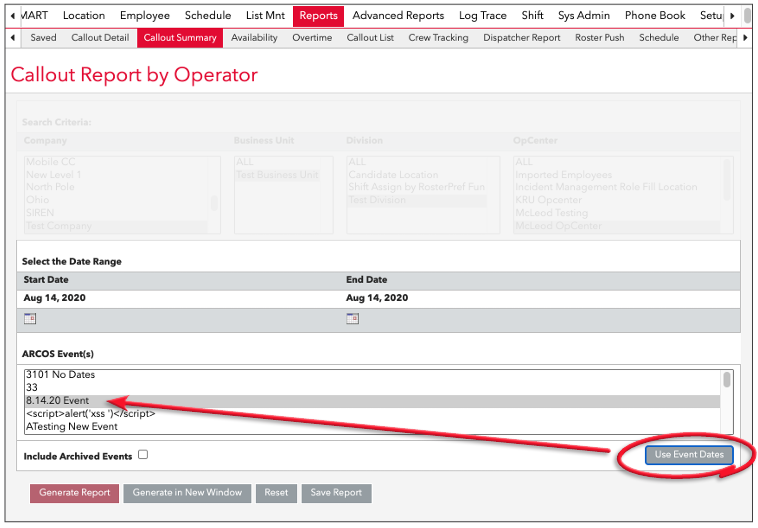Open the Employee tab
This screenshot has width=758, height=528.
145,15
